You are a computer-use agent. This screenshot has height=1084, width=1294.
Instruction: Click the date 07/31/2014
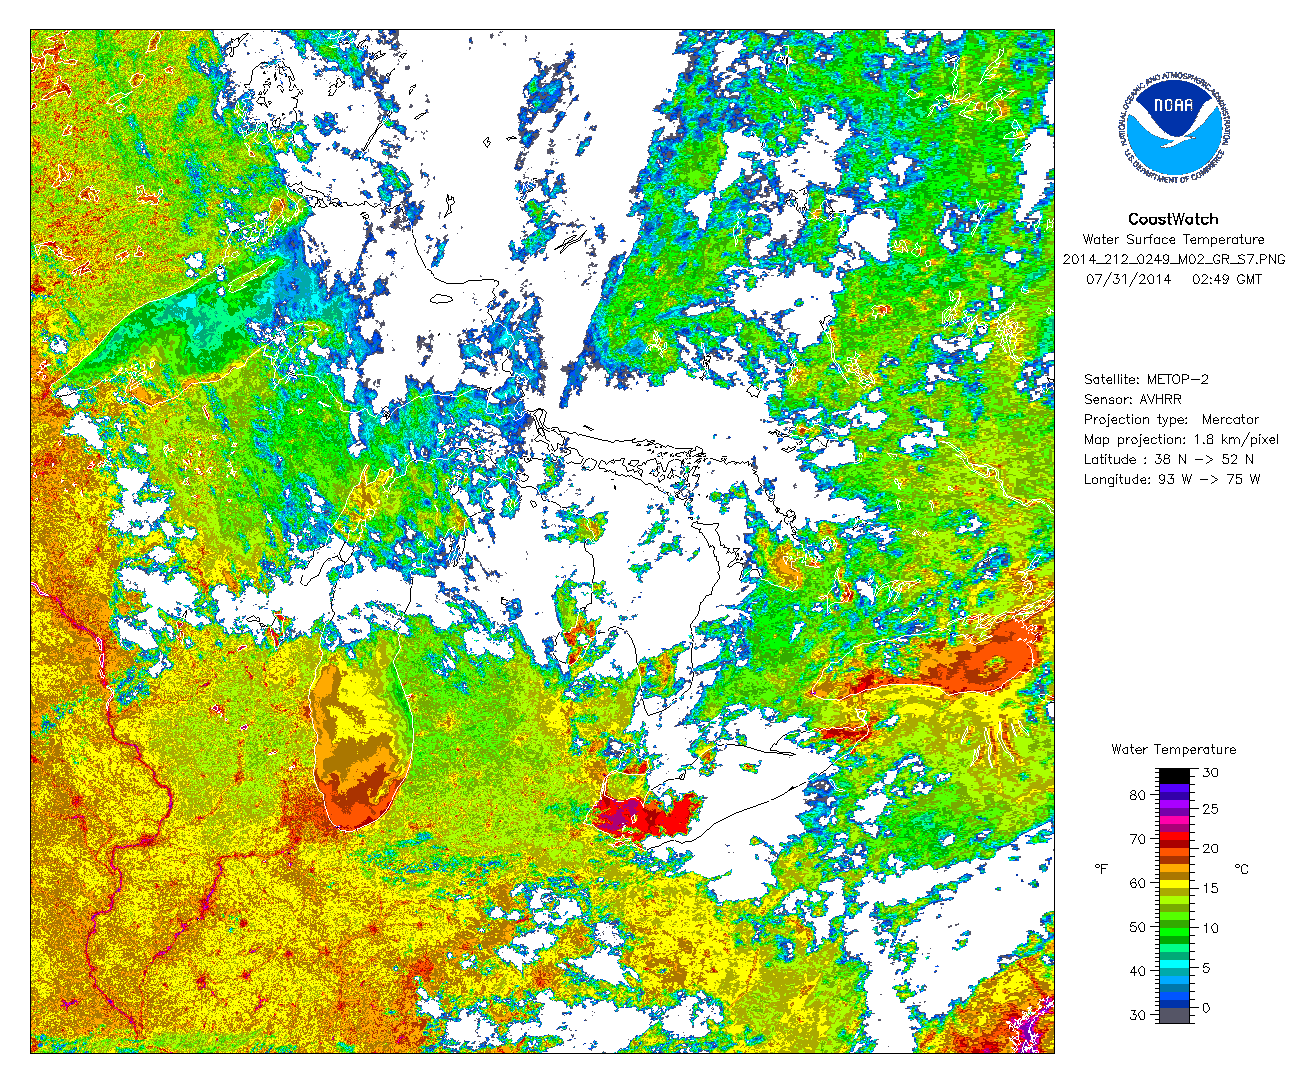coord(1128,279)
